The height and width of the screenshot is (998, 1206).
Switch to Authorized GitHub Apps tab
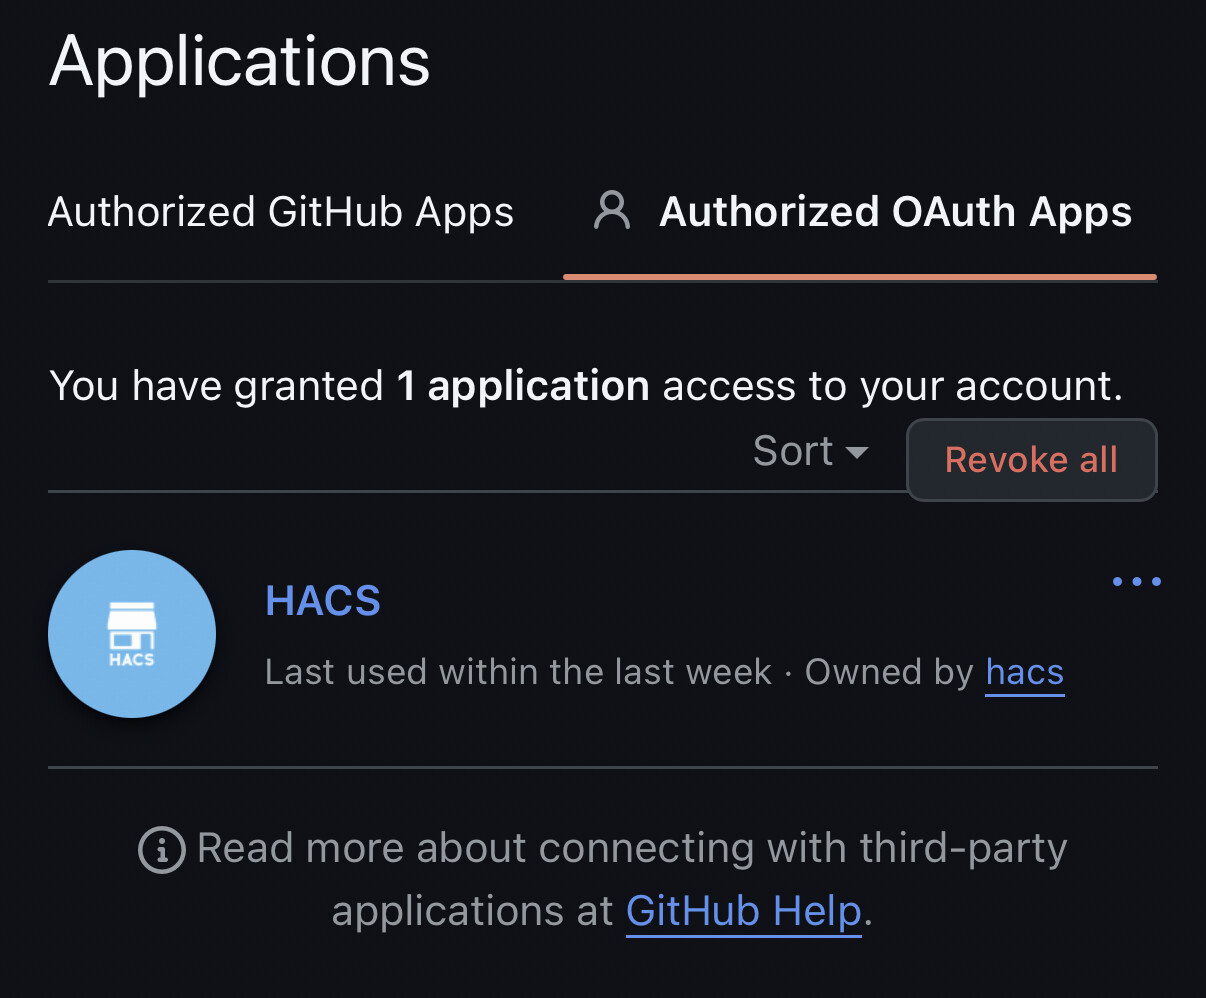tap(281, 212)
